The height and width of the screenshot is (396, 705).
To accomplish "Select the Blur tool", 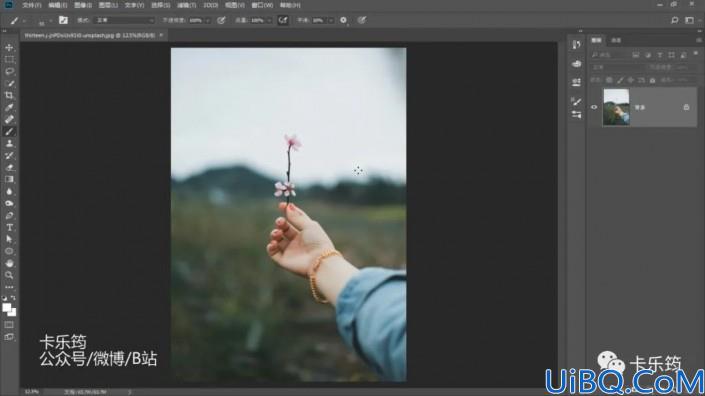I will point(9,191).
